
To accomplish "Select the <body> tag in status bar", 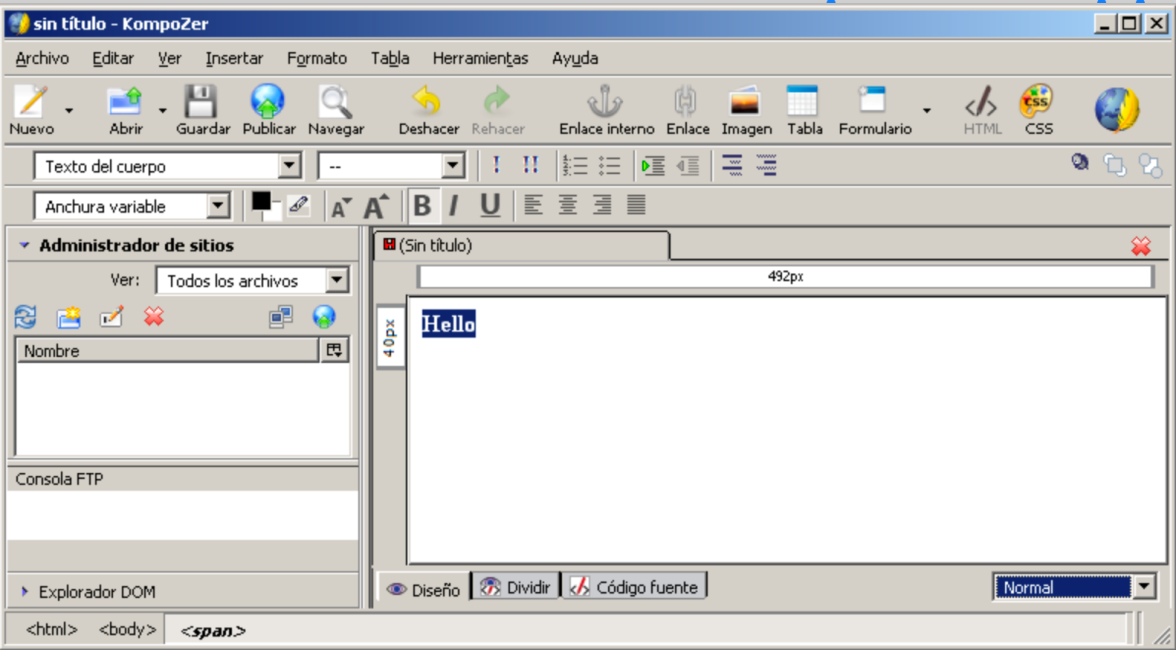I will pos(128,630).
